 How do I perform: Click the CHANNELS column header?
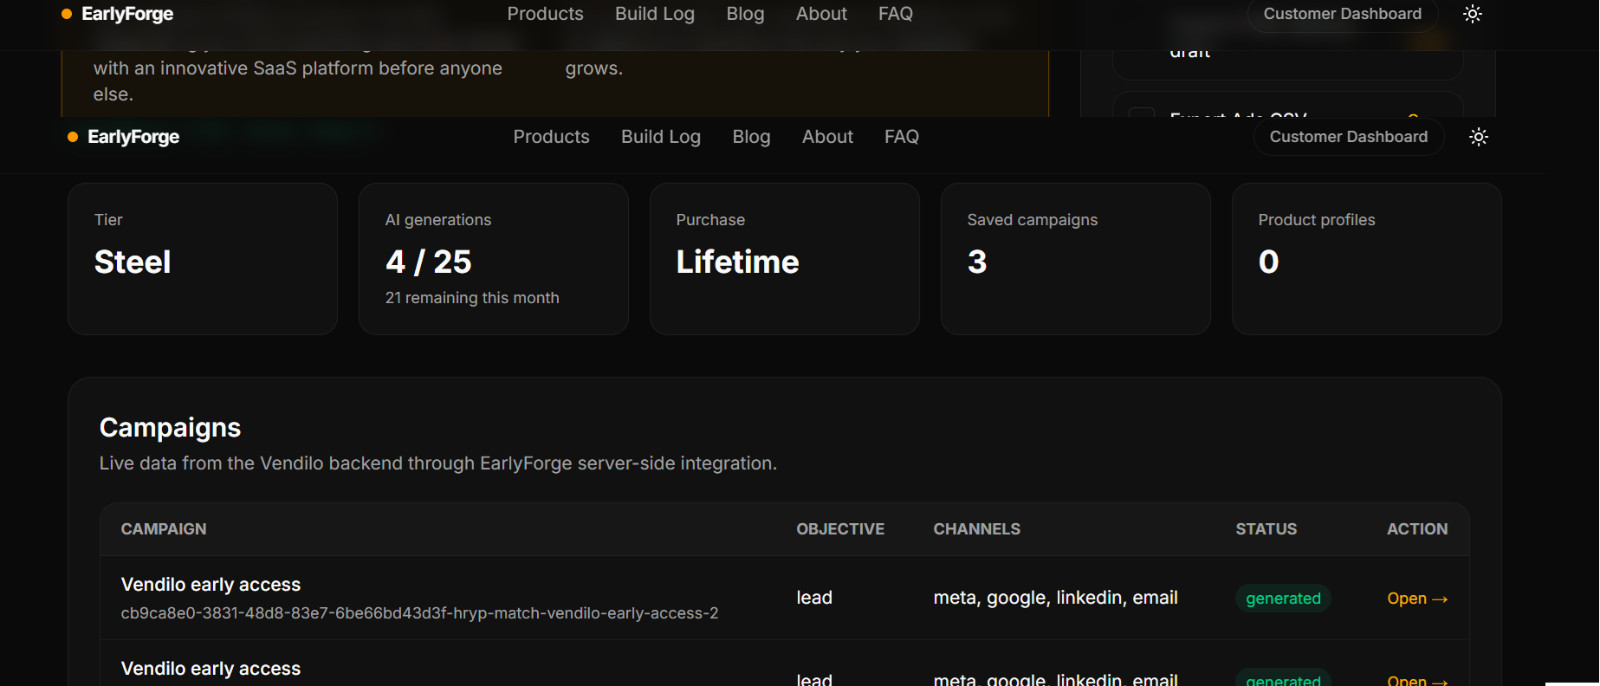977,529
